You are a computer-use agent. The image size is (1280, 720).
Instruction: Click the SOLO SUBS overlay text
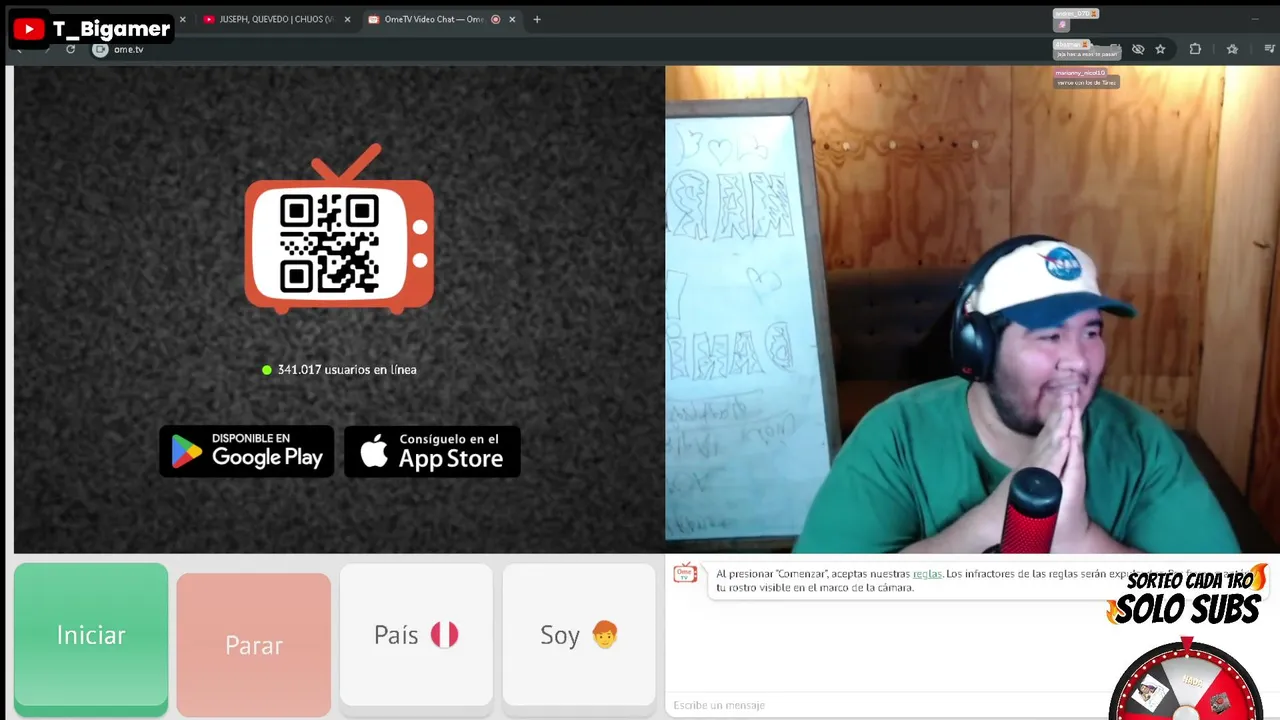coord(1187,608)
